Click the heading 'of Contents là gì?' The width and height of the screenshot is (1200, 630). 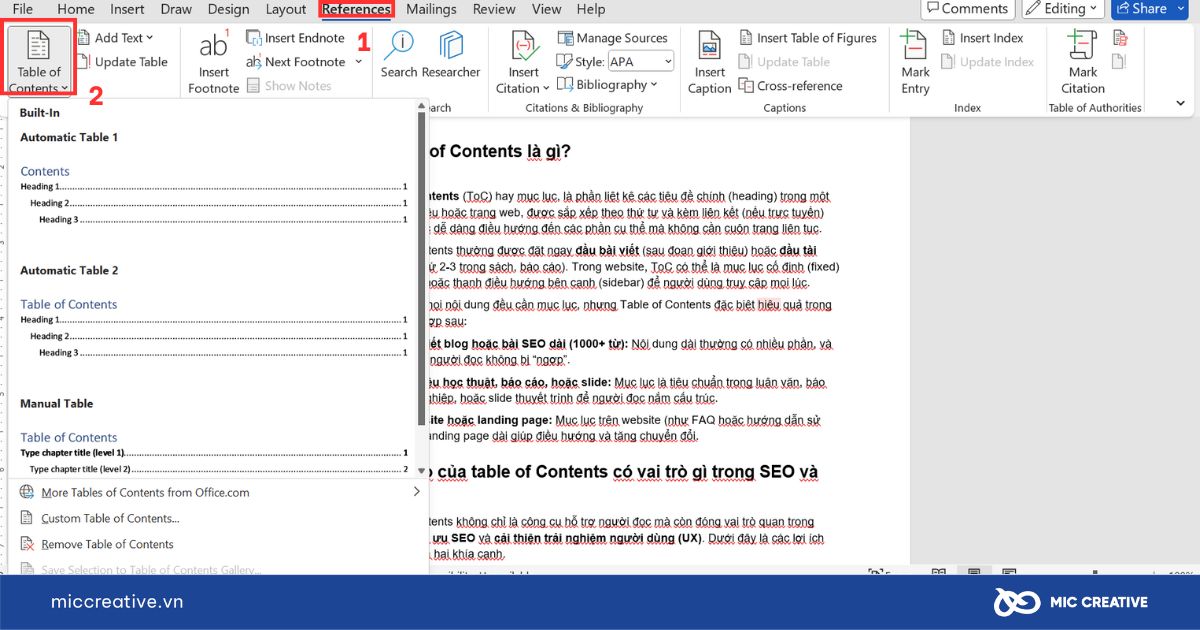tap(501, 152)
